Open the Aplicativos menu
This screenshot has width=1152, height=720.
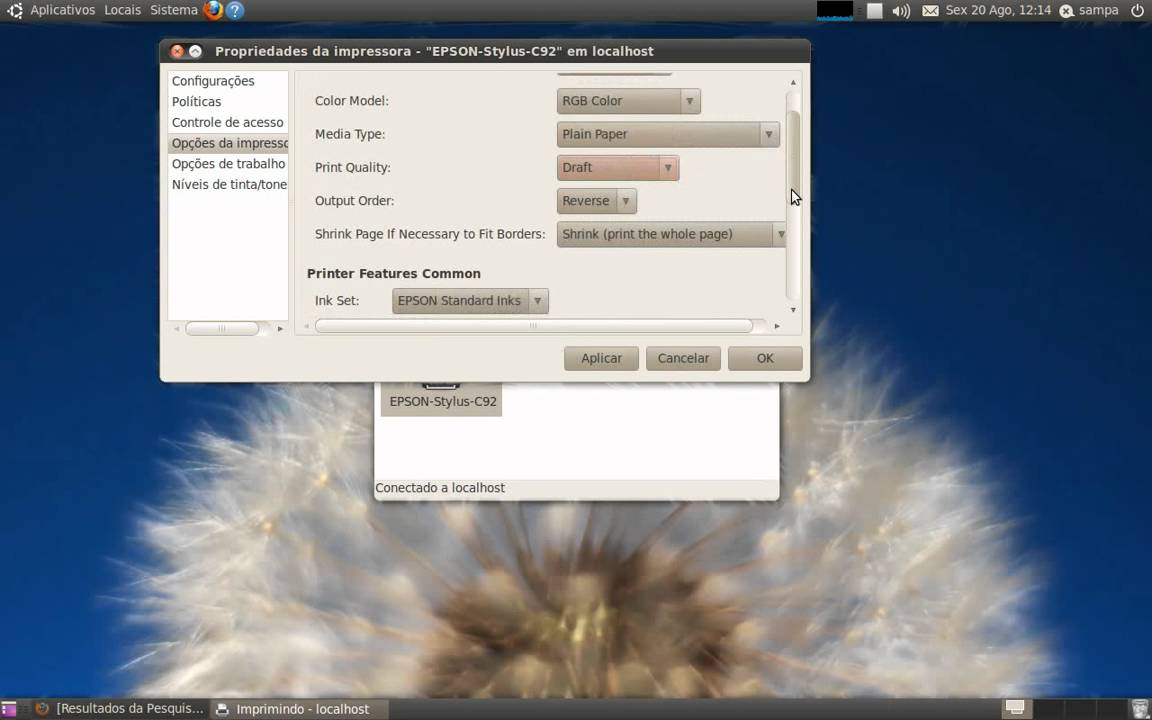(62, 10)
